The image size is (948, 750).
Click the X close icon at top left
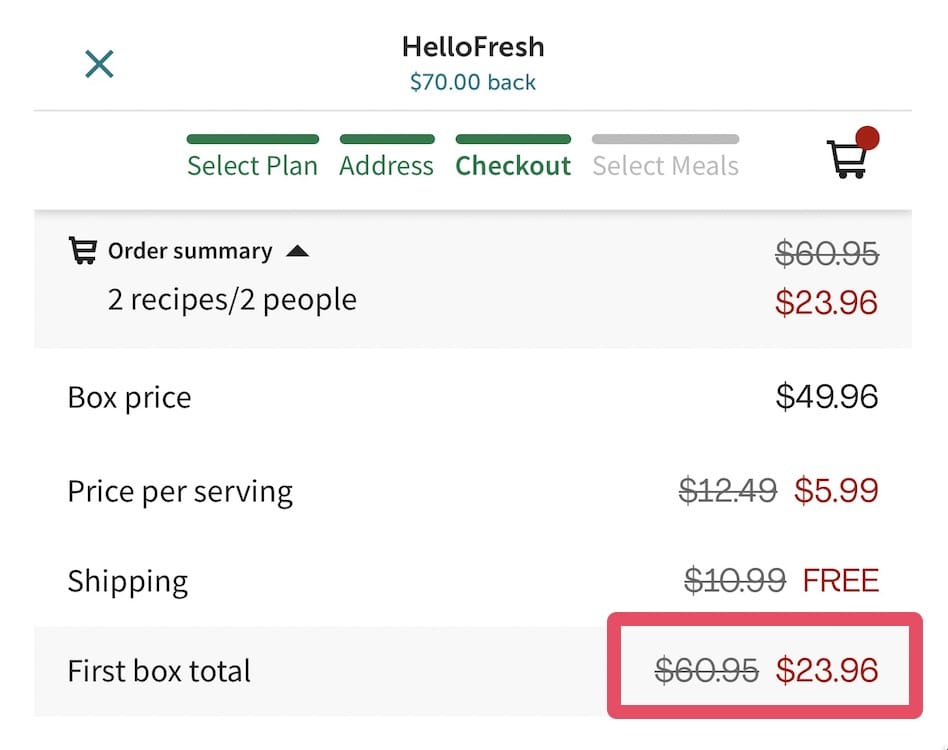99,63
